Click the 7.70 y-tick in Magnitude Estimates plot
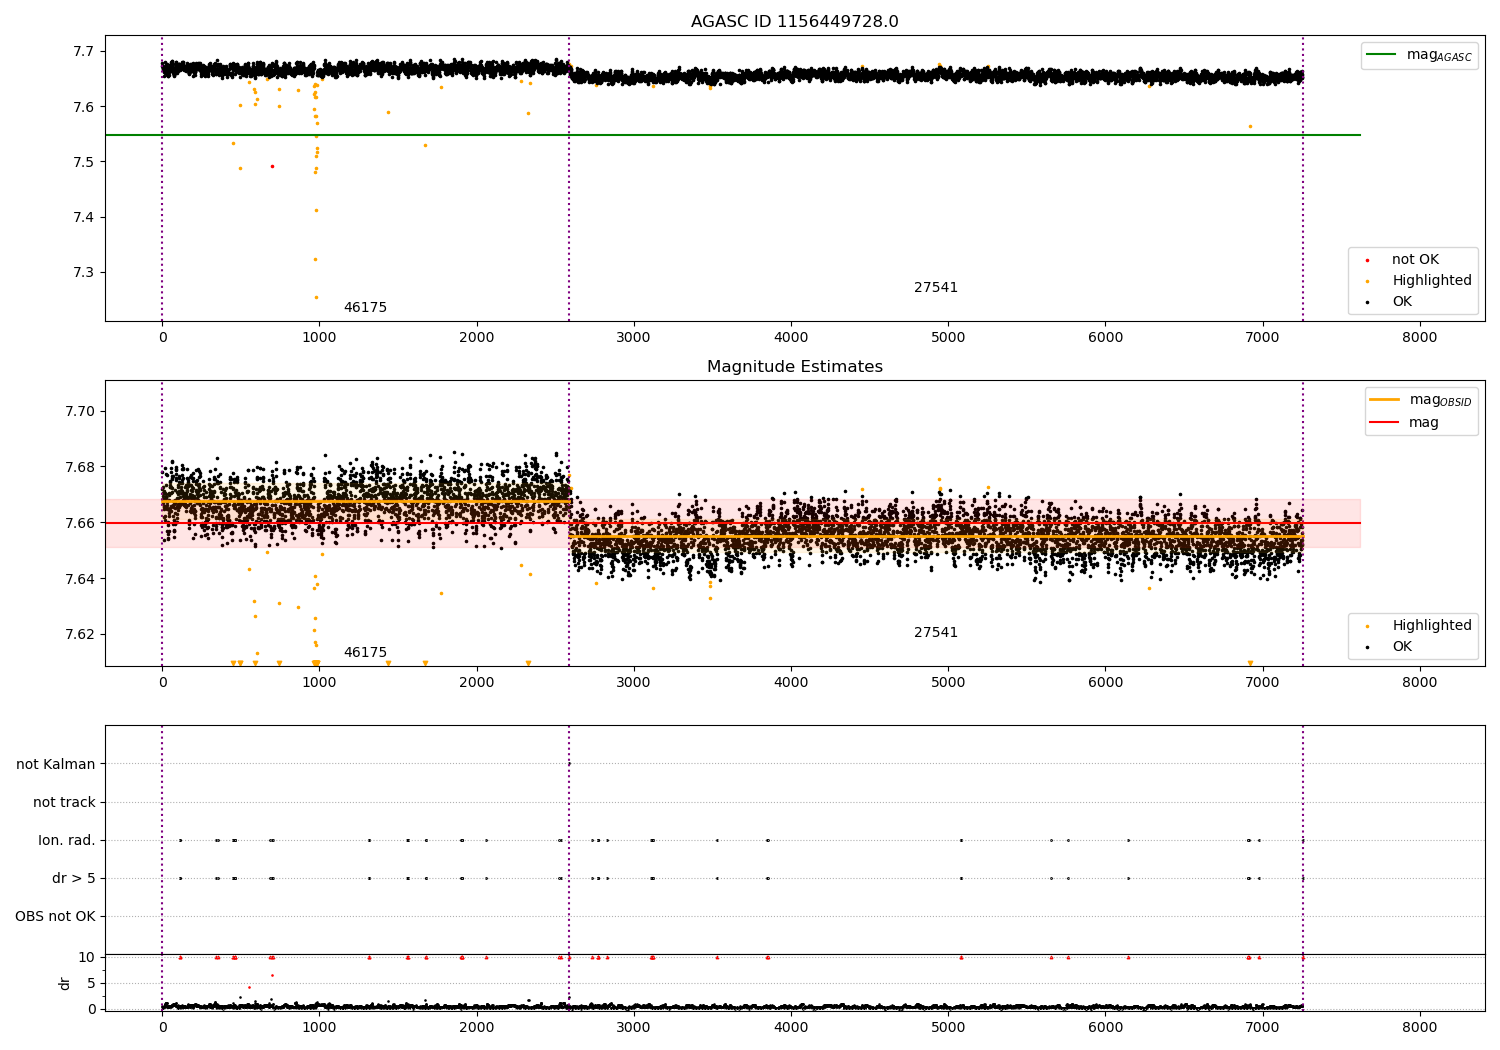This screenshot has height=1050, width=1500. point(81,412)
